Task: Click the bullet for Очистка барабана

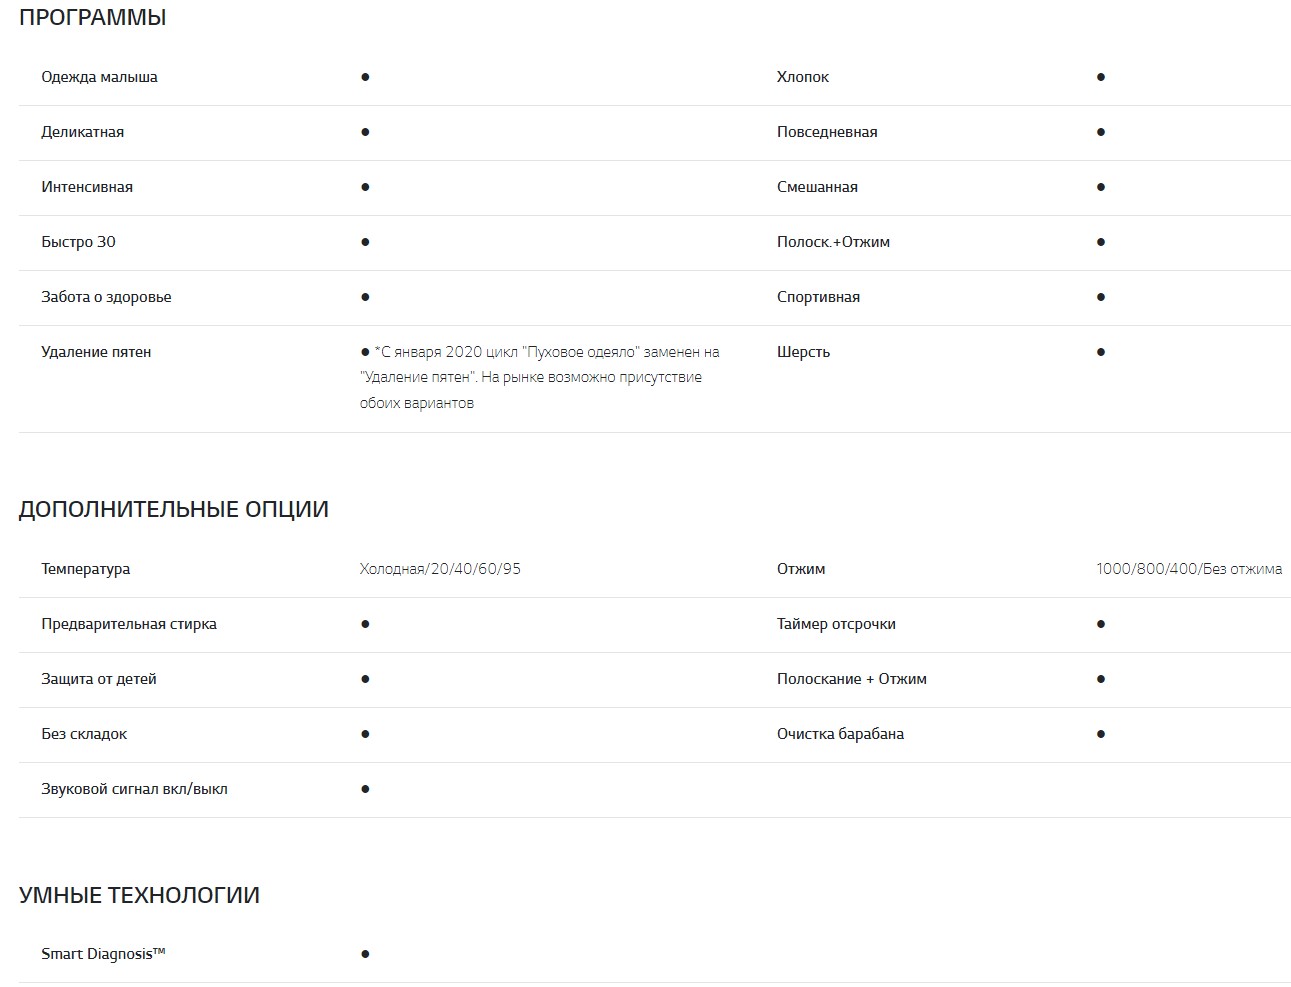Action: coord(1100,734)
